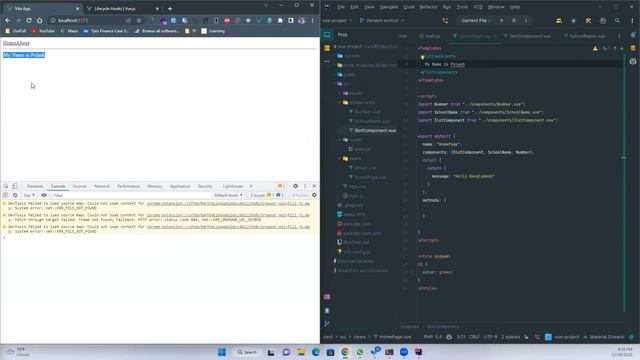Open the Current File run configuration dropdown

coord(476,20)
